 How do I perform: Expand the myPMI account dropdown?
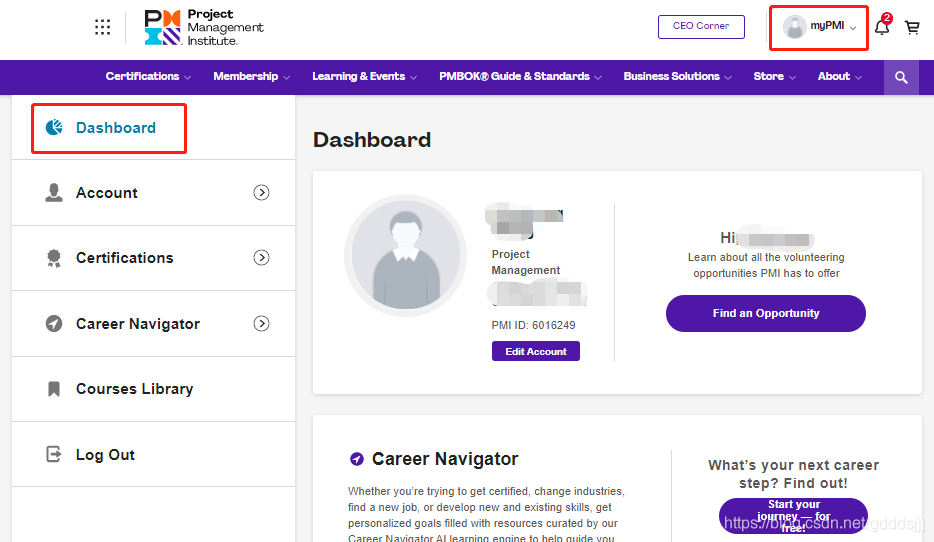pos(819,27)
